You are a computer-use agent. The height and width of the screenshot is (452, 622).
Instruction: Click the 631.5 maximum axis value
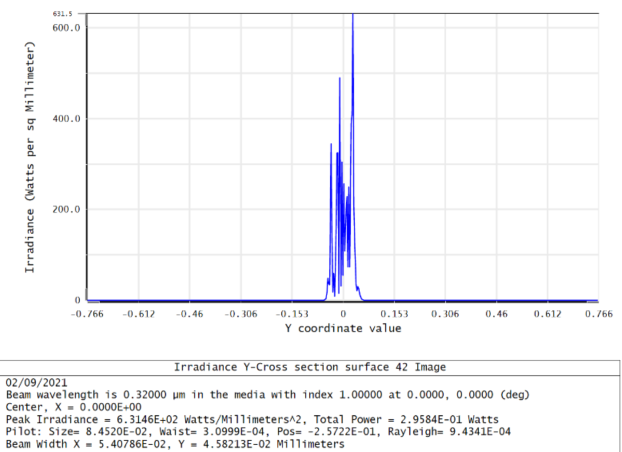(63, 14)
